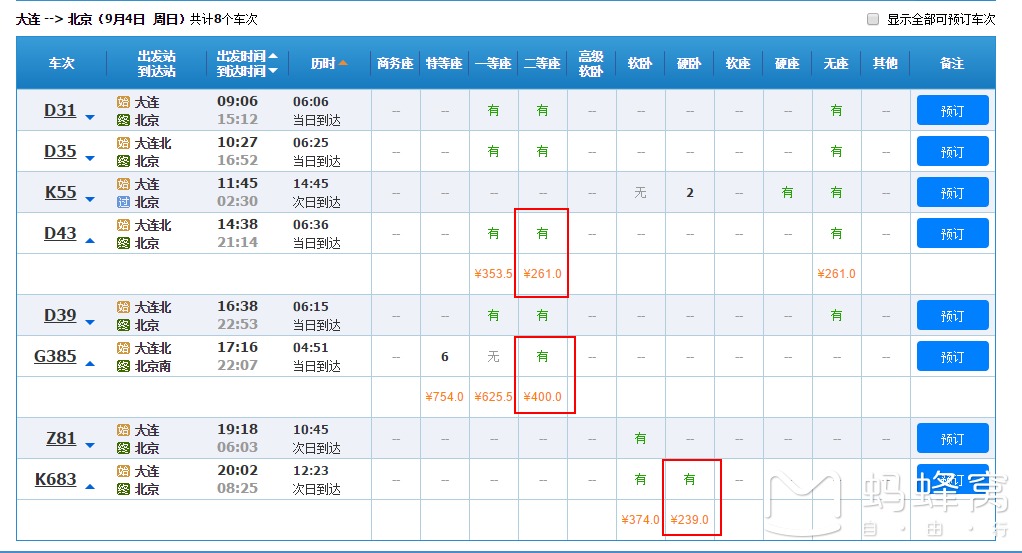
Task: Click 预订 button for train Z81
Action: click(x=952, y=439)
